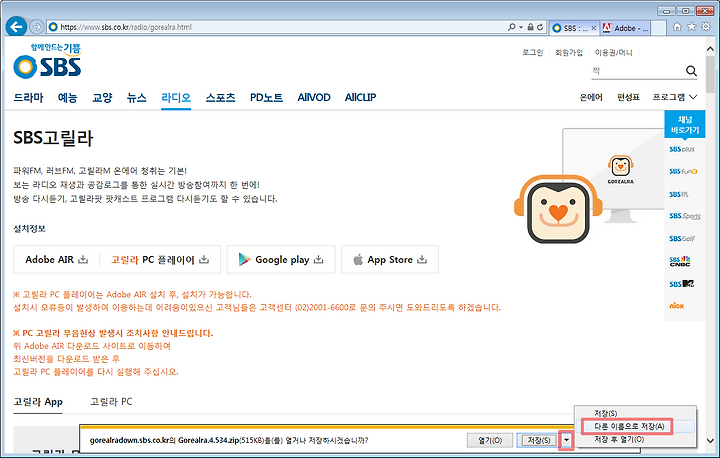
Task: Click the address bar search magnifier icon
Action: pos(512,27)
